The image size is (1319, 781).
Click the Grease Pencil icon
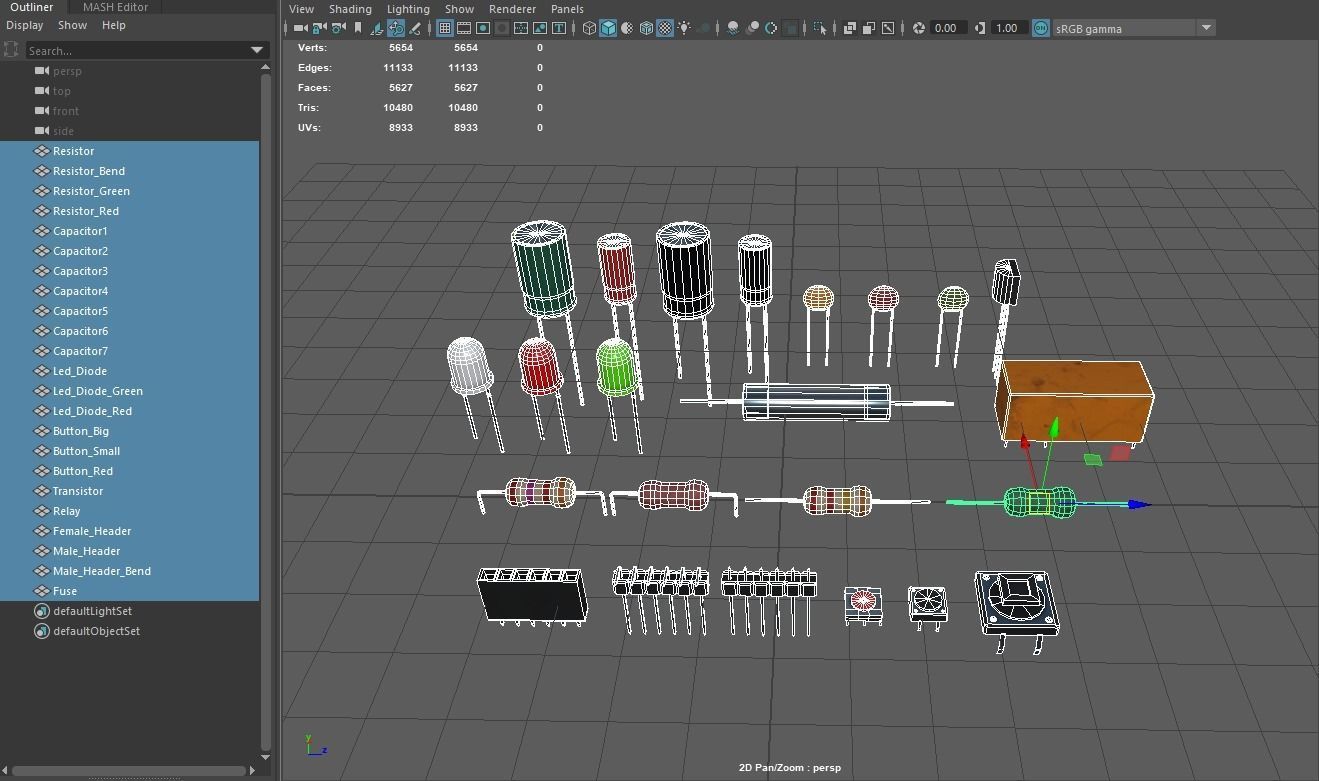415,28
